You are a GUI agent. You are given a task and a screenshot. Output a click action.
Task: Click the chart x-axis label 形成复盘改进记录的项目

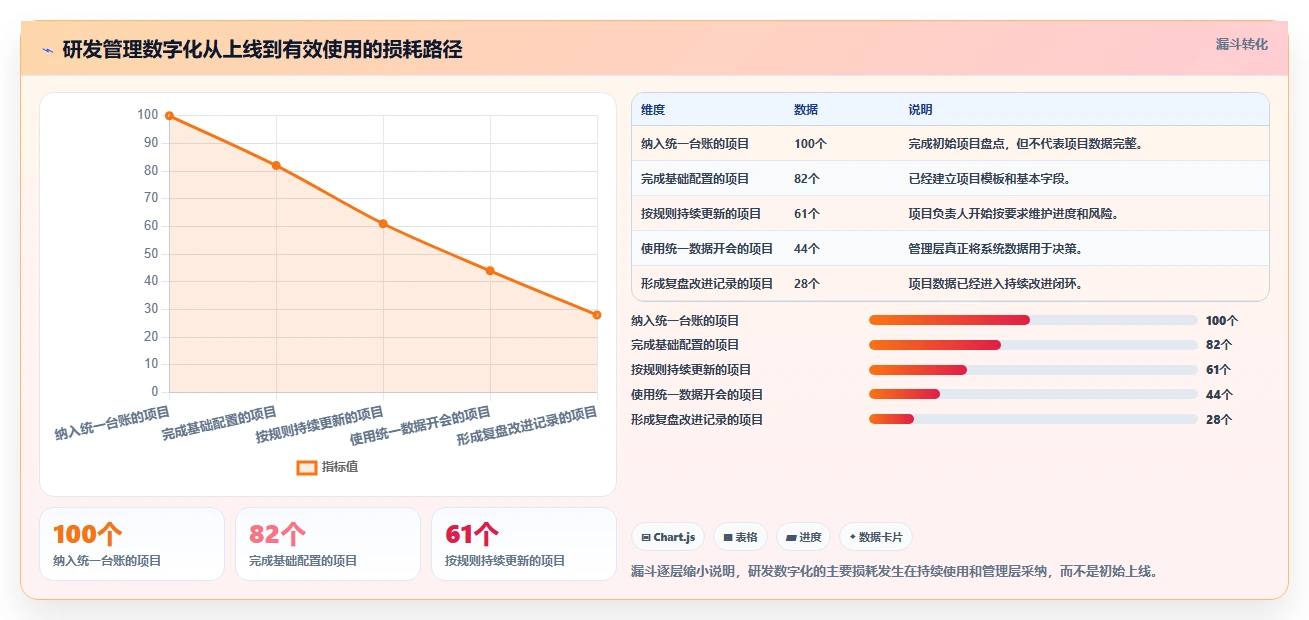(527, 426)
